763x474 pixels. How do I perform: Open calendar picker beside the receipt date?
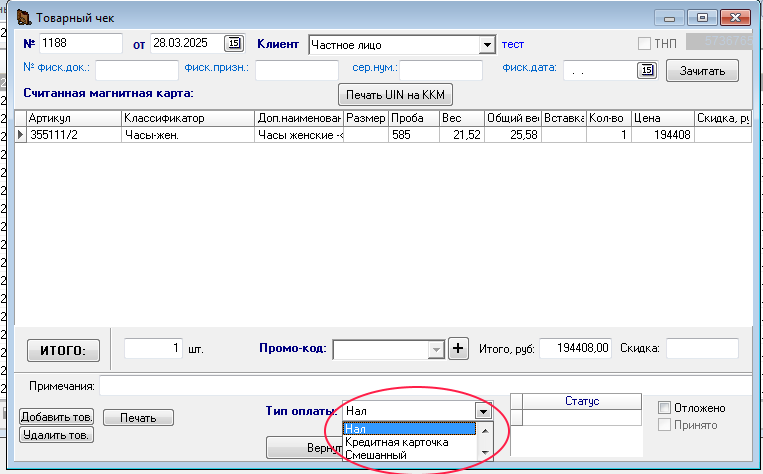[x=234, y=43]
